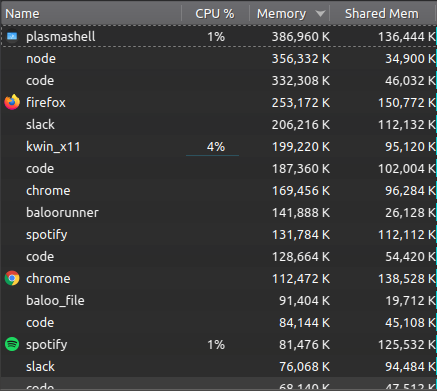Select the baloo_file process entry
437x391 pixels.
coord(219,300)
